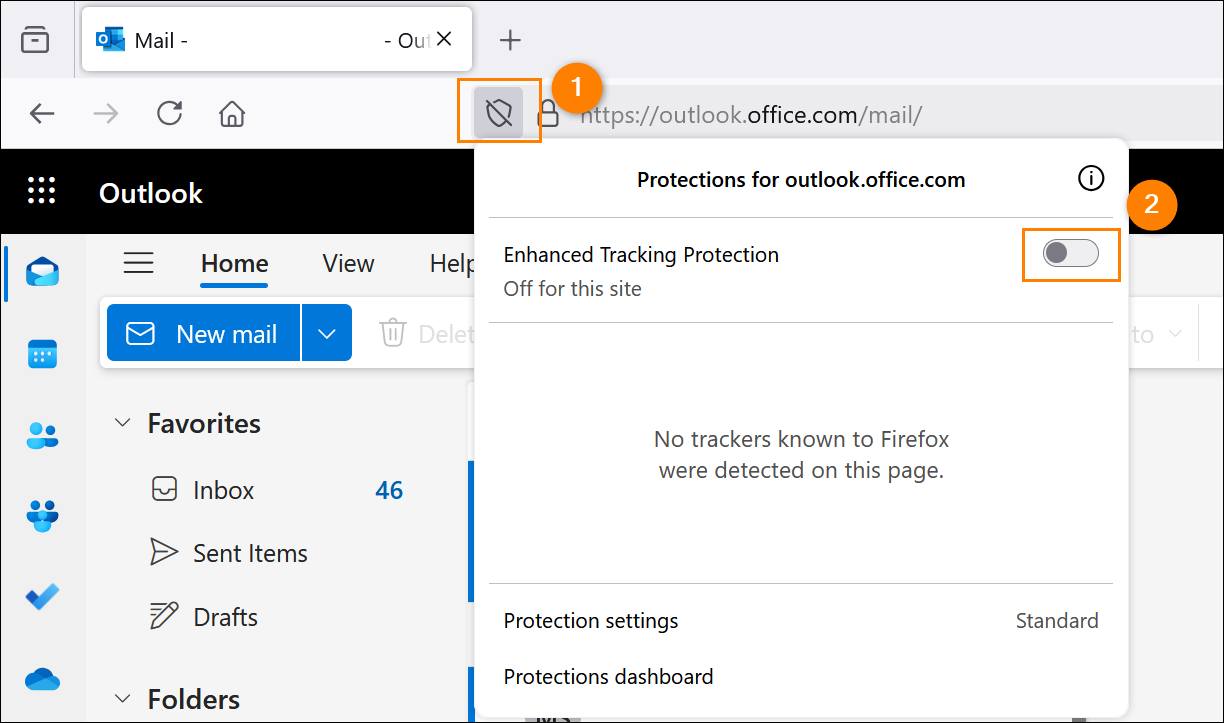Click the site padlock icon

[x=548, y=113]
